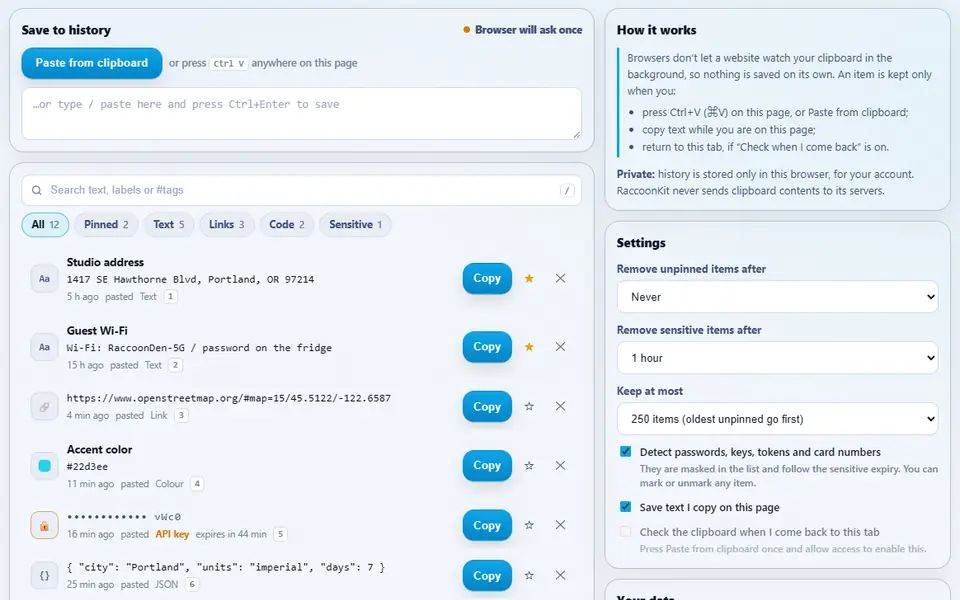This screenshot has width=960, height=600.
Task: Click the 'ctrl V' key hint
Action: (229, 64)
